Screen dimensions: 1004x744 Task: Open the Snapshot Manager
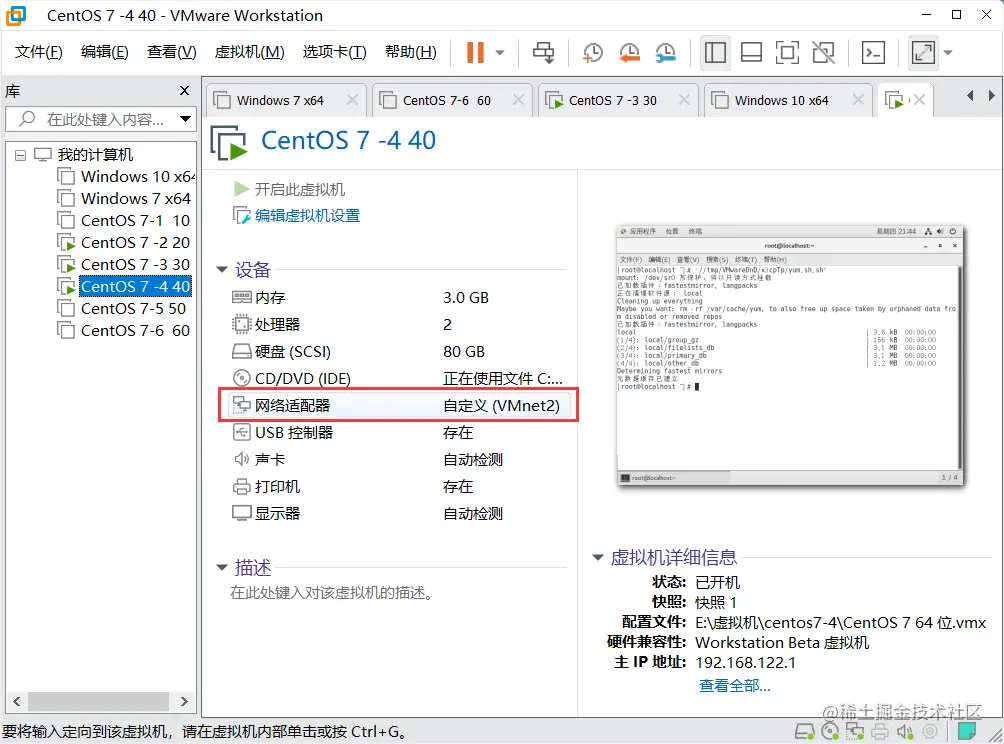664,52
